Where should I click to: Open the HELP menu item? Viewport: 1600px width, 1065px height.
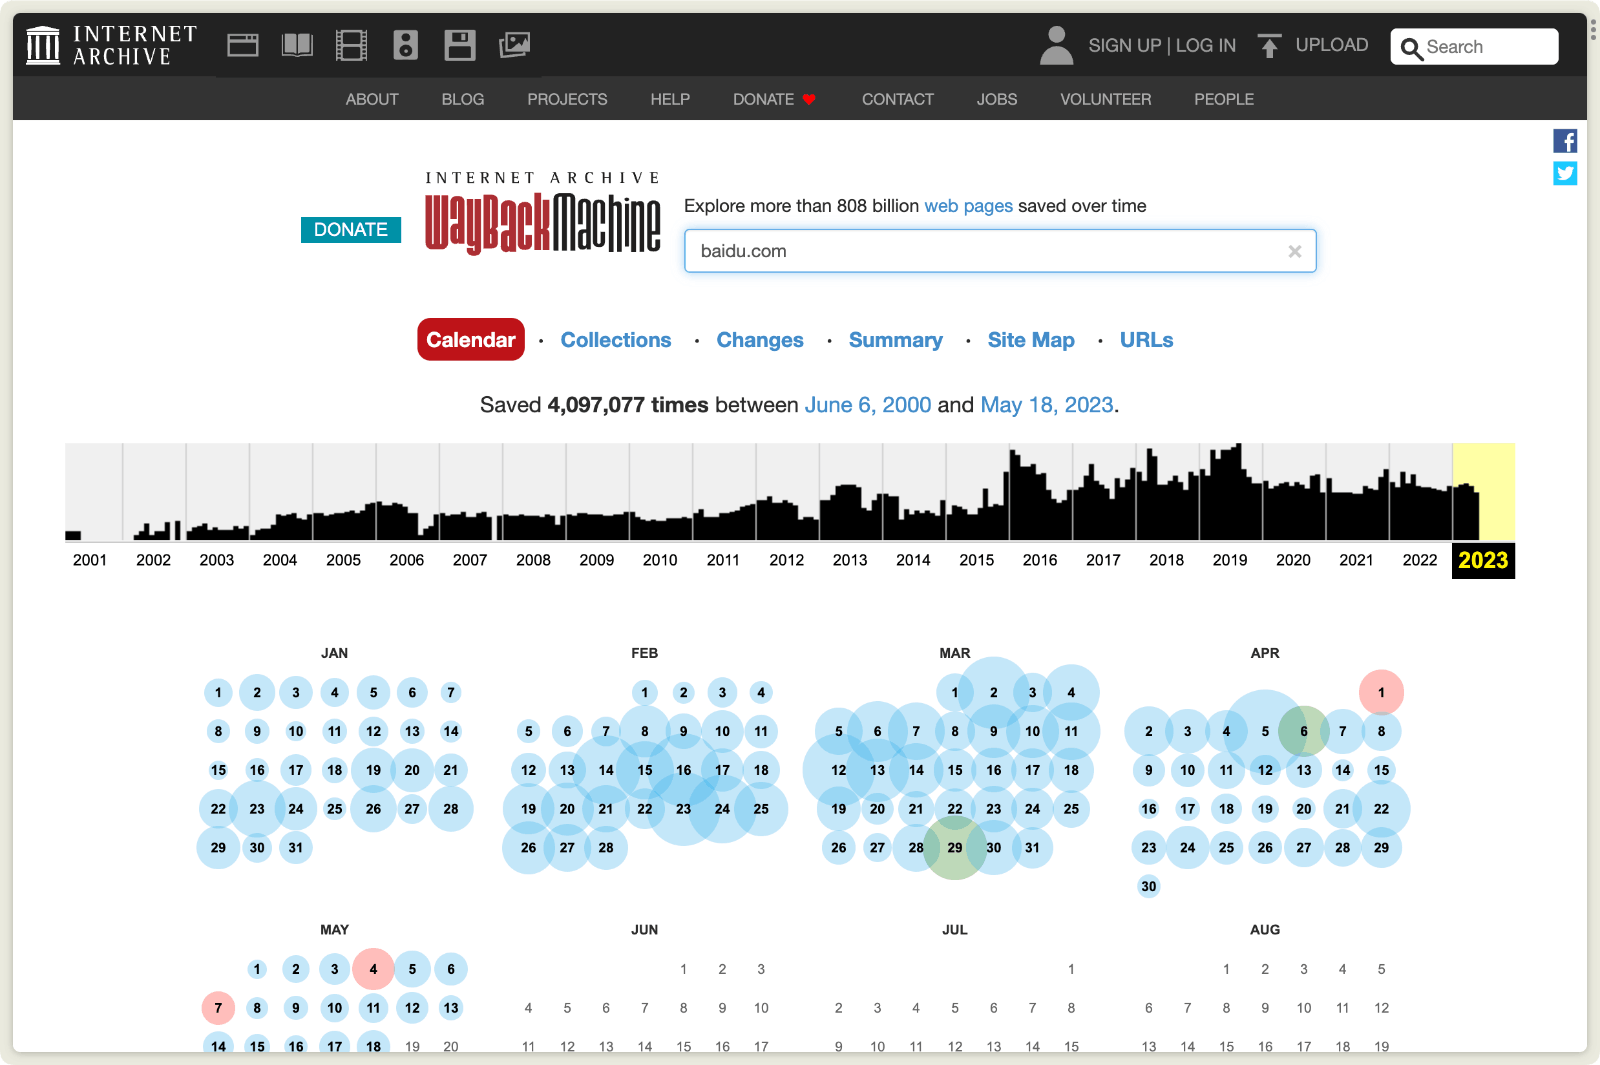(x=670, y=99)
